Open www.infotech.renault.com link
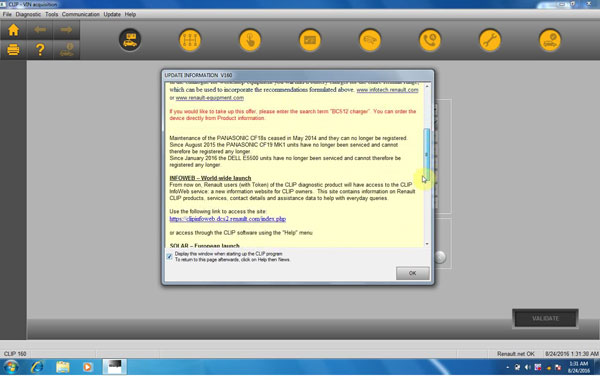 387,90
